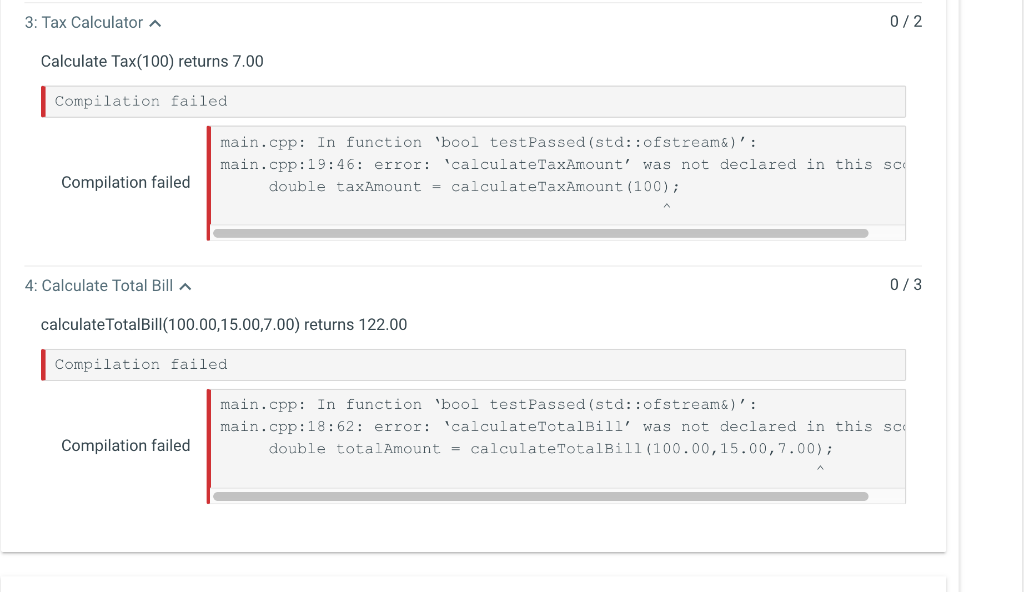This screenshot has width=1024, height=592.
Task: Click the caret marker under calculateTotalBill call
Action: pyautogui.click(x=820, y=469)
